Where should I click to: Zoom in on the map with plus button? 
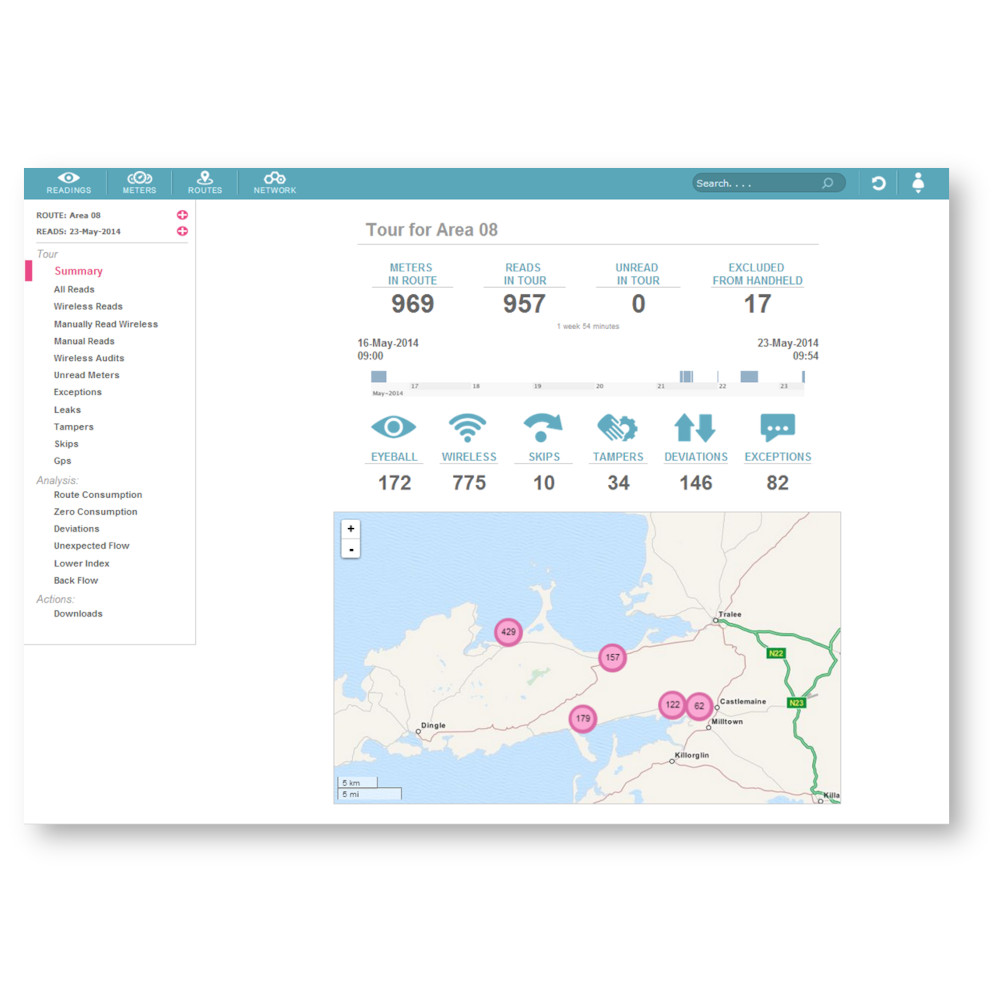[x=350, y=528]
